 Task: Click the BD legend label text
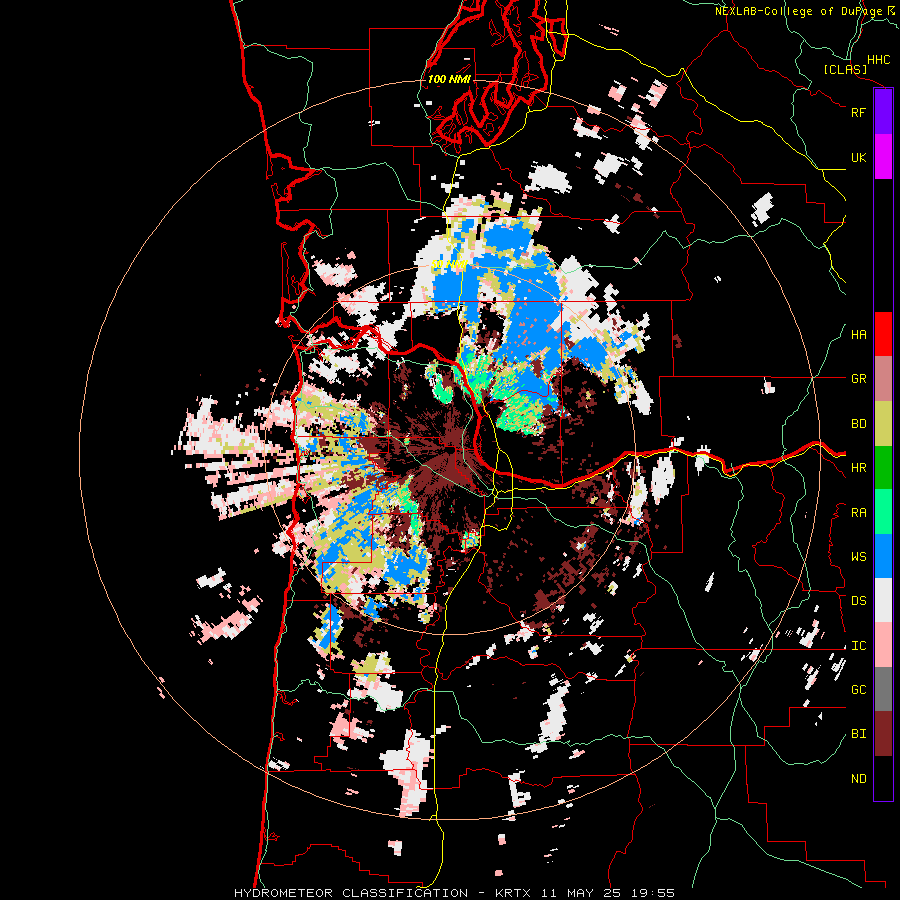point(858,424)
